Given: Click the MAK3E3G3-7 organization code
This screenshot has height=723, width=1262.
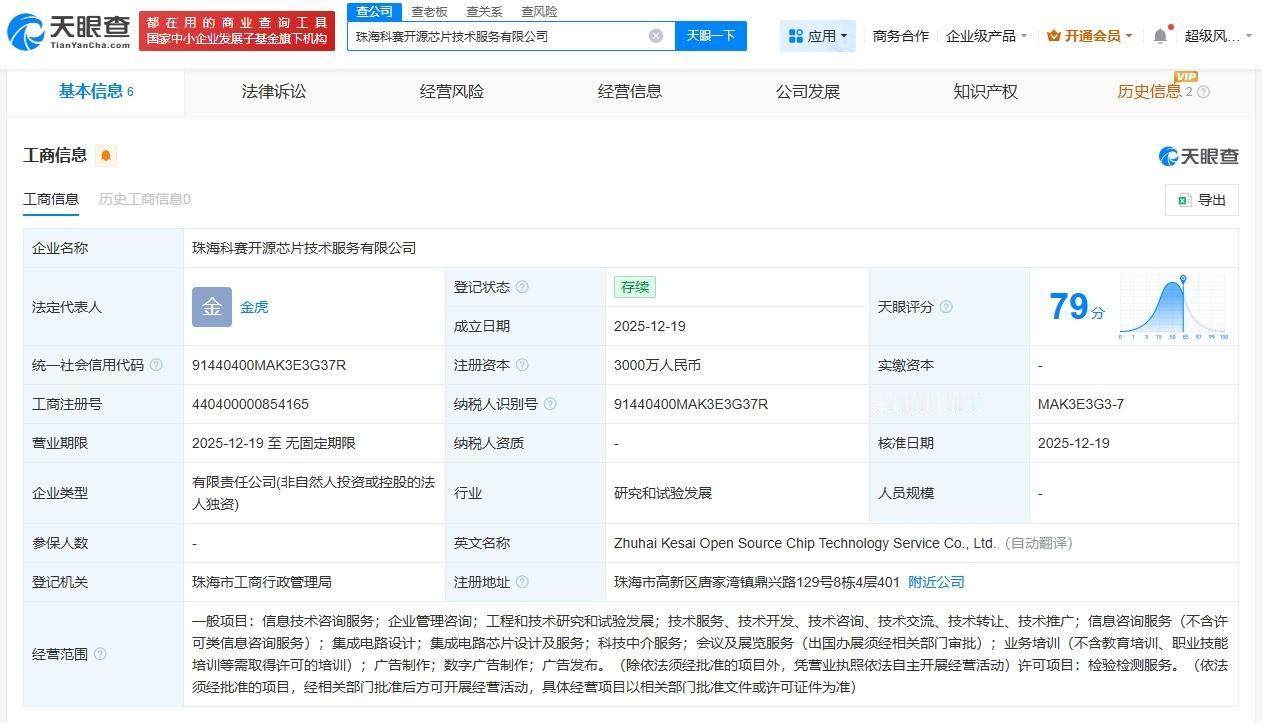Looking at the screenshot, I should tap(1081, 404).
